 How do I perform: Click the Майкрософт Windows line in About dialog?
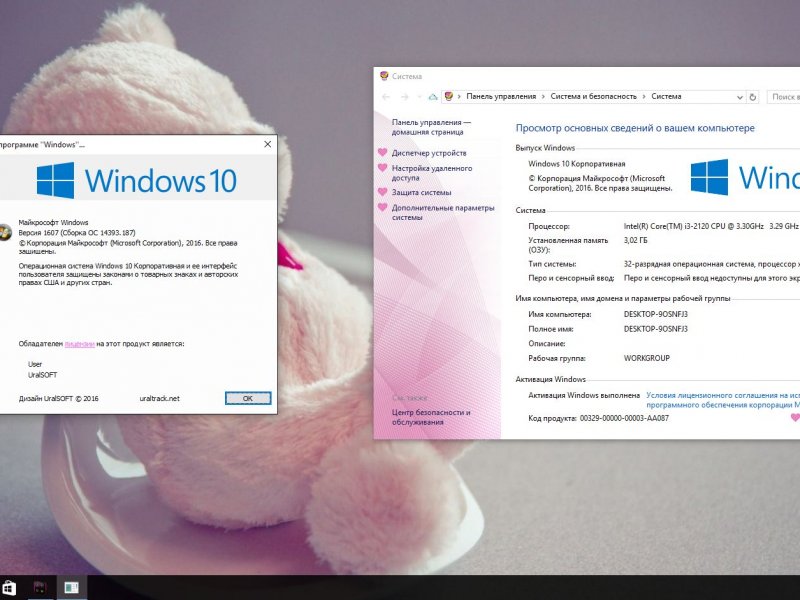(54, 222)
